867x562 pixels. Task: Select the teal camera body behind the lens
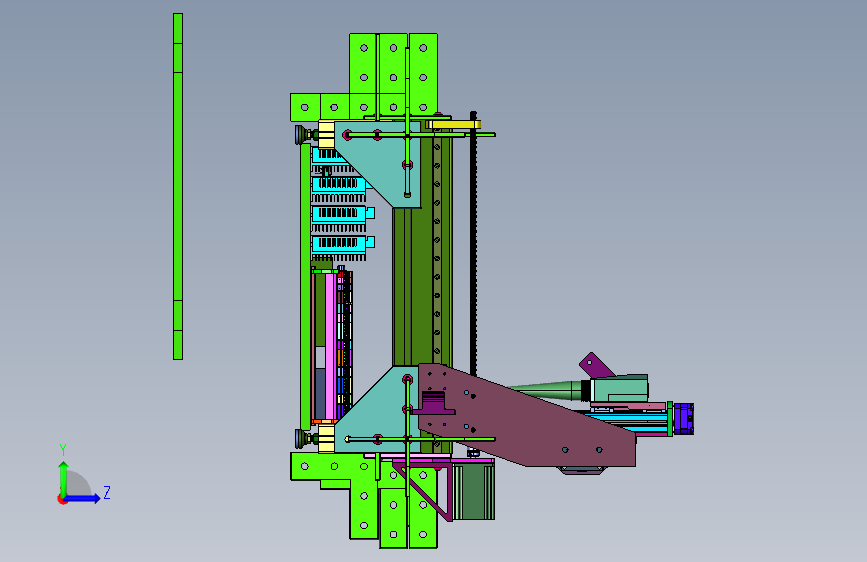pos(619,388)
